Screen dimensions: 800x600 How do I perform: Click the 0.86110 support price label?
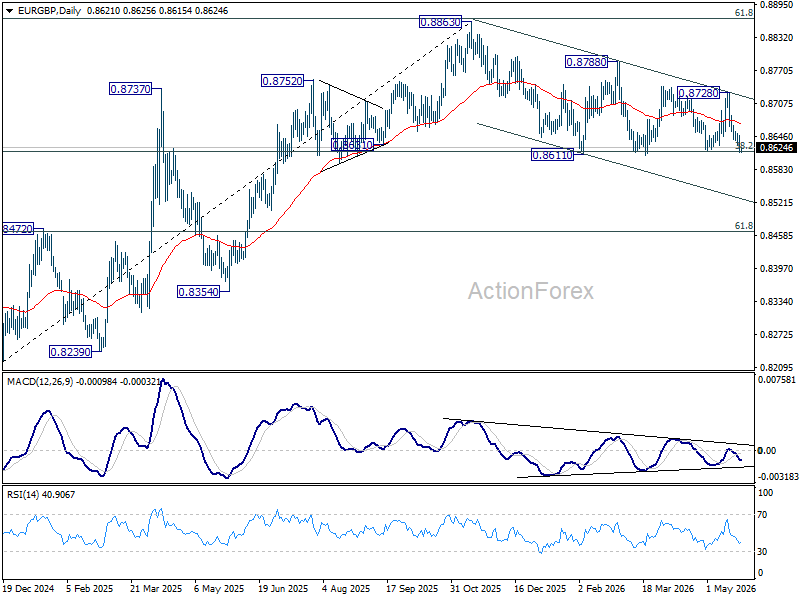pos(553,155)
